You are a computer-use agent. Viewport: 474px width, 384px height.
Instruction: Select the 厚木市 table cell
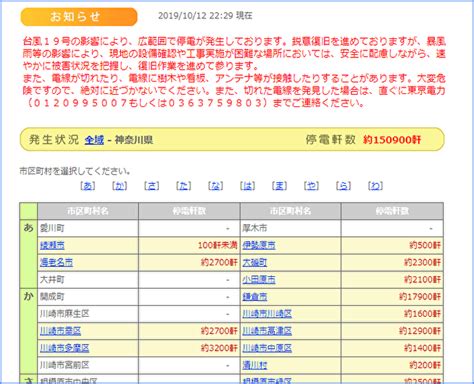(291, 228)
